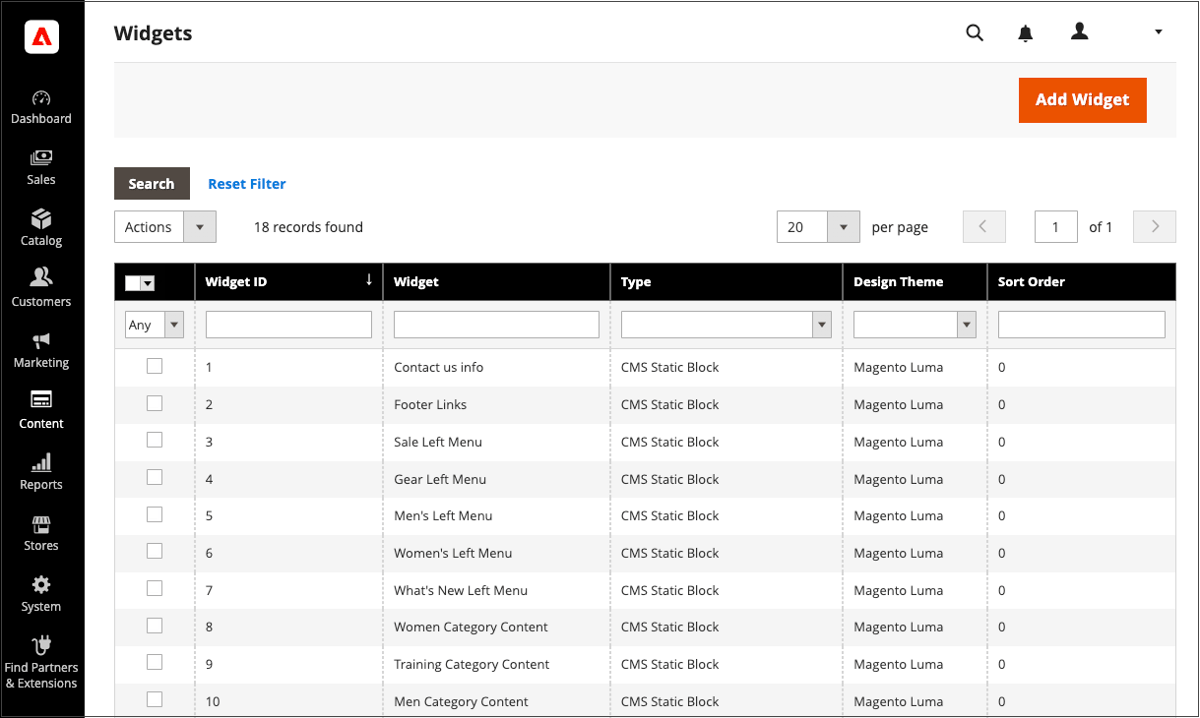Viewport: 1200px width, 718px height.
Task: Open the admin account menu arrow
Action: pos(1157,32)
